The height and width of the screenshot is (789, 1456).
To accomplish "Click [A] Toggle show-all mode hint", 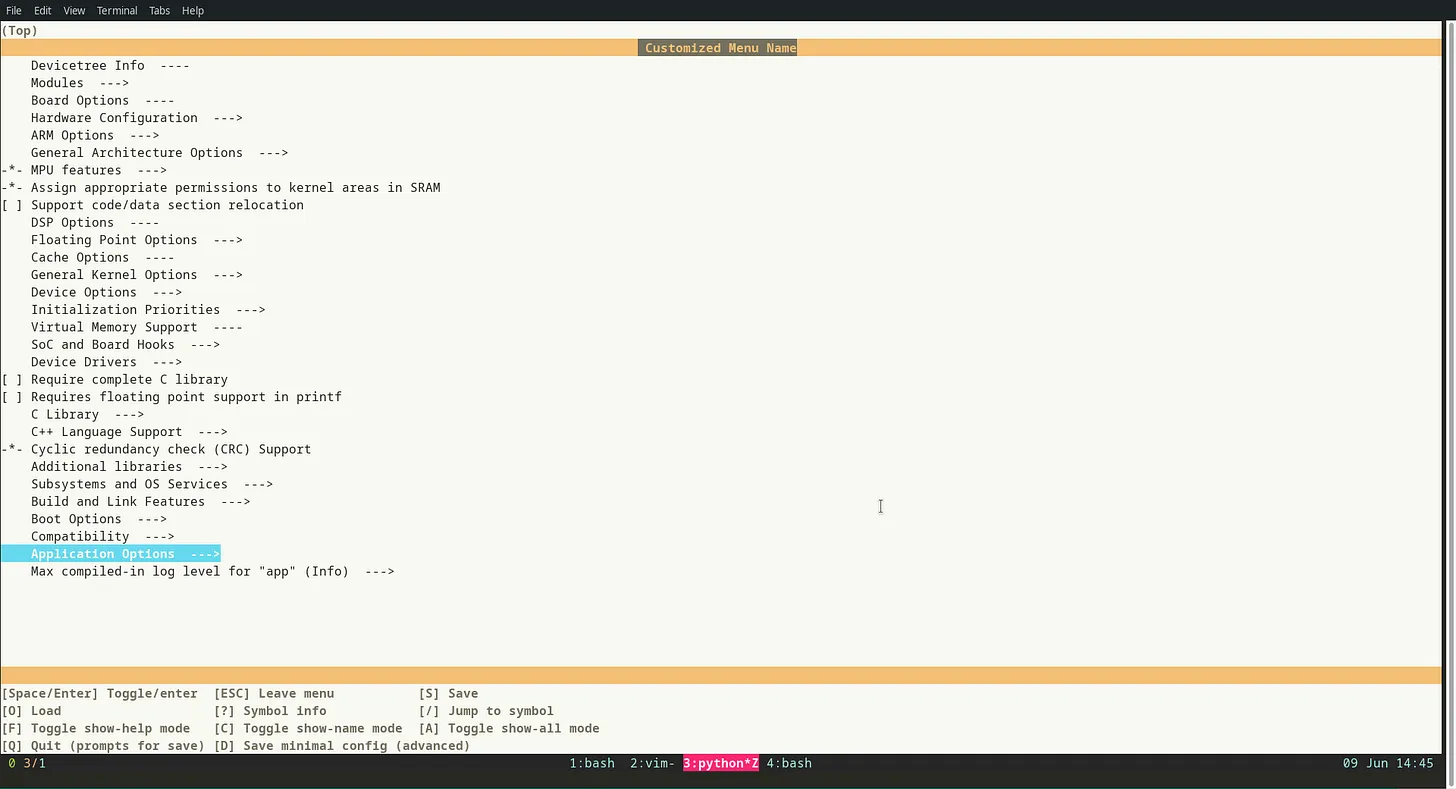I will pos(509,728).
